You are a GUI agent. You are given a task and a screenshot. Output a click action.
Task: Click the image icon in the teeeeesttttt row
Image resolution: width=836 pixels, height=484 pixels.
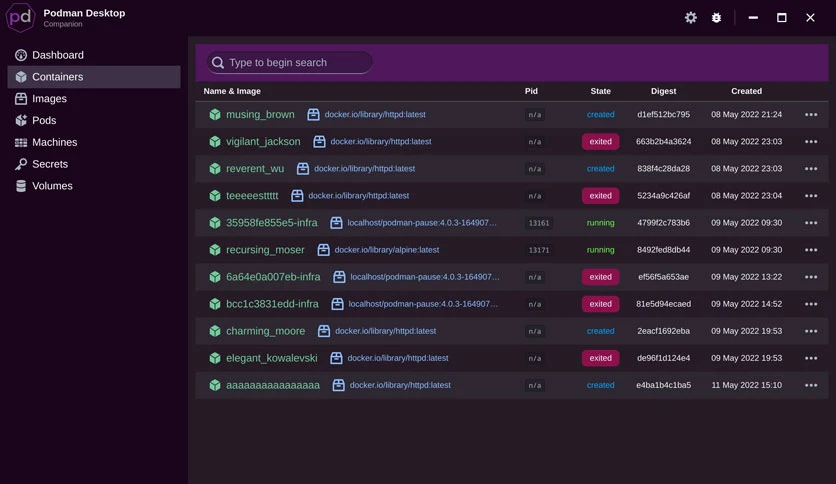(297, 196)
